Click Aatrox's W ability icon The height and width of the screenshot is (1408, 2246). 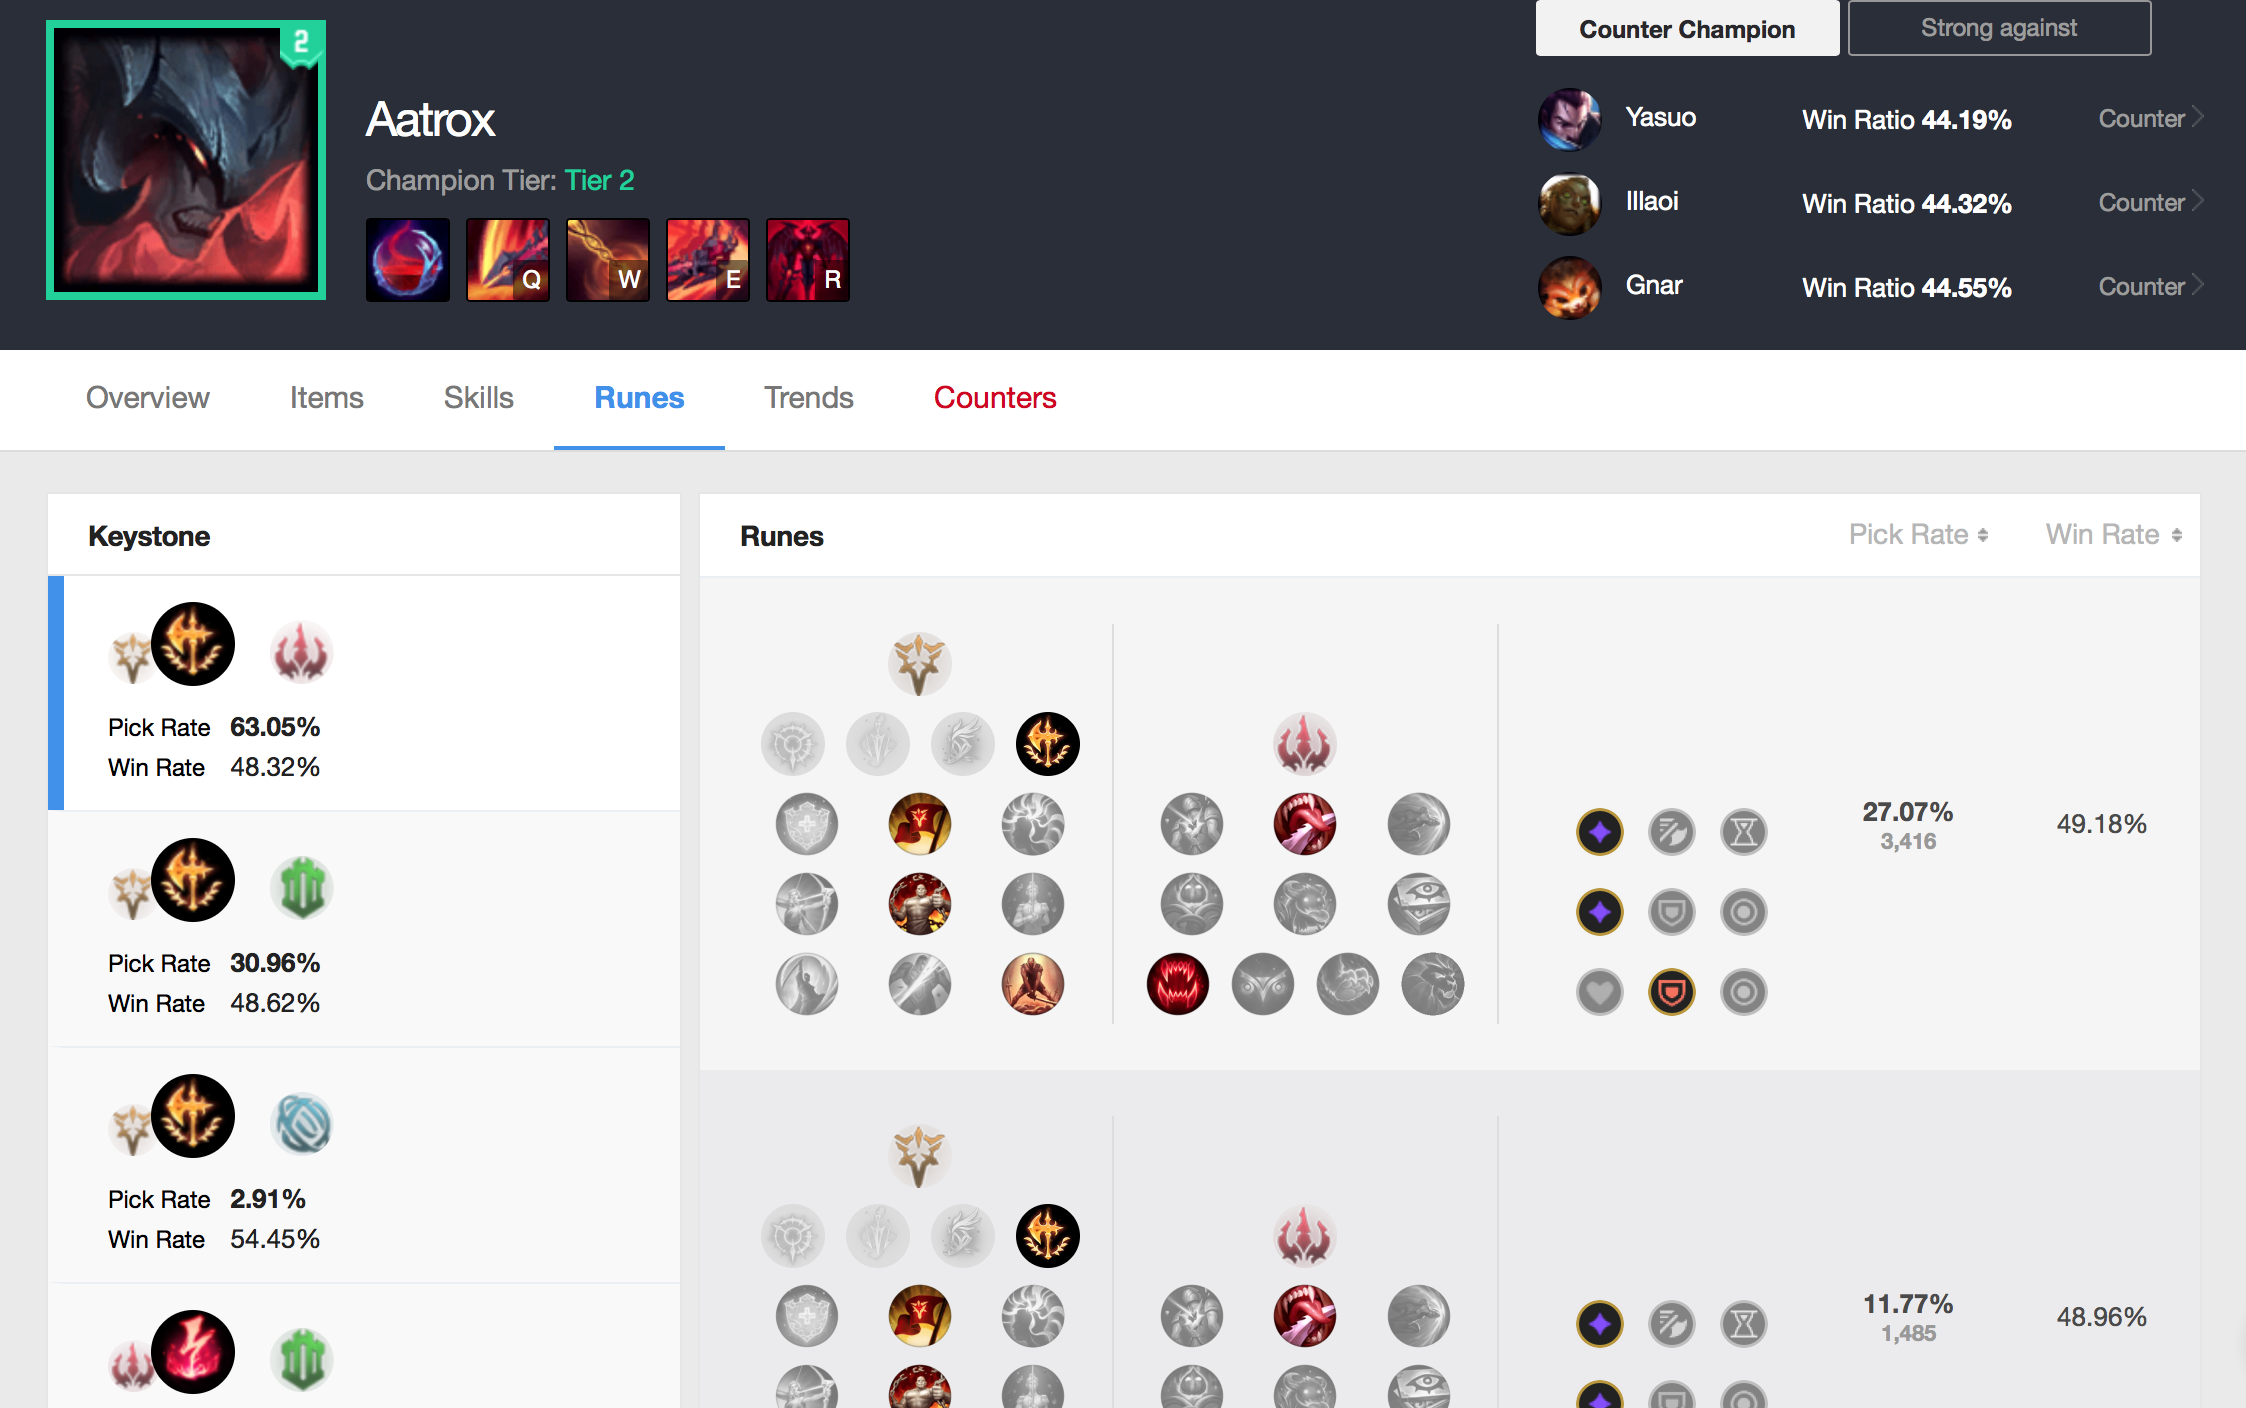tap(608, 260)
